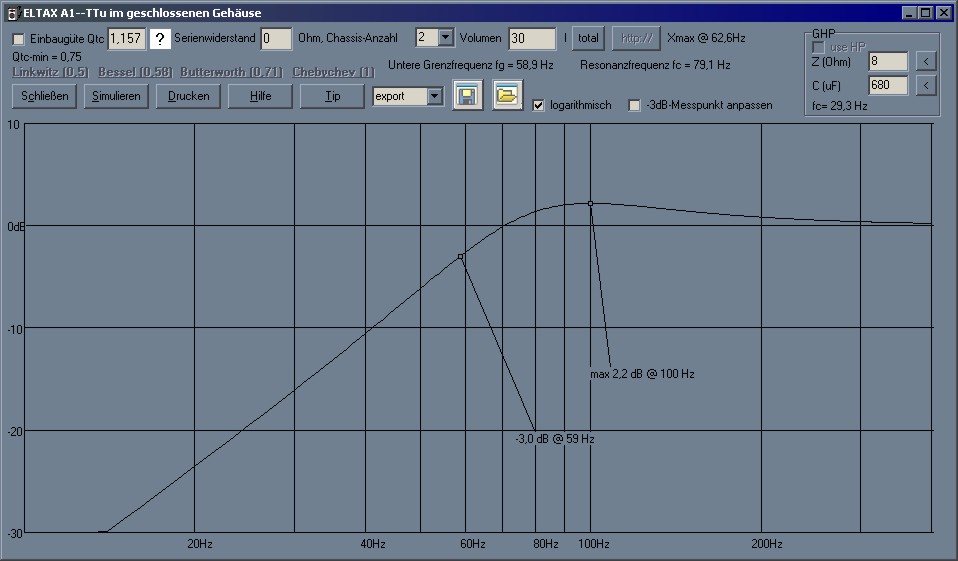Click the Schließen button
This screenshot has height=561, width=958.
[45, 96]
